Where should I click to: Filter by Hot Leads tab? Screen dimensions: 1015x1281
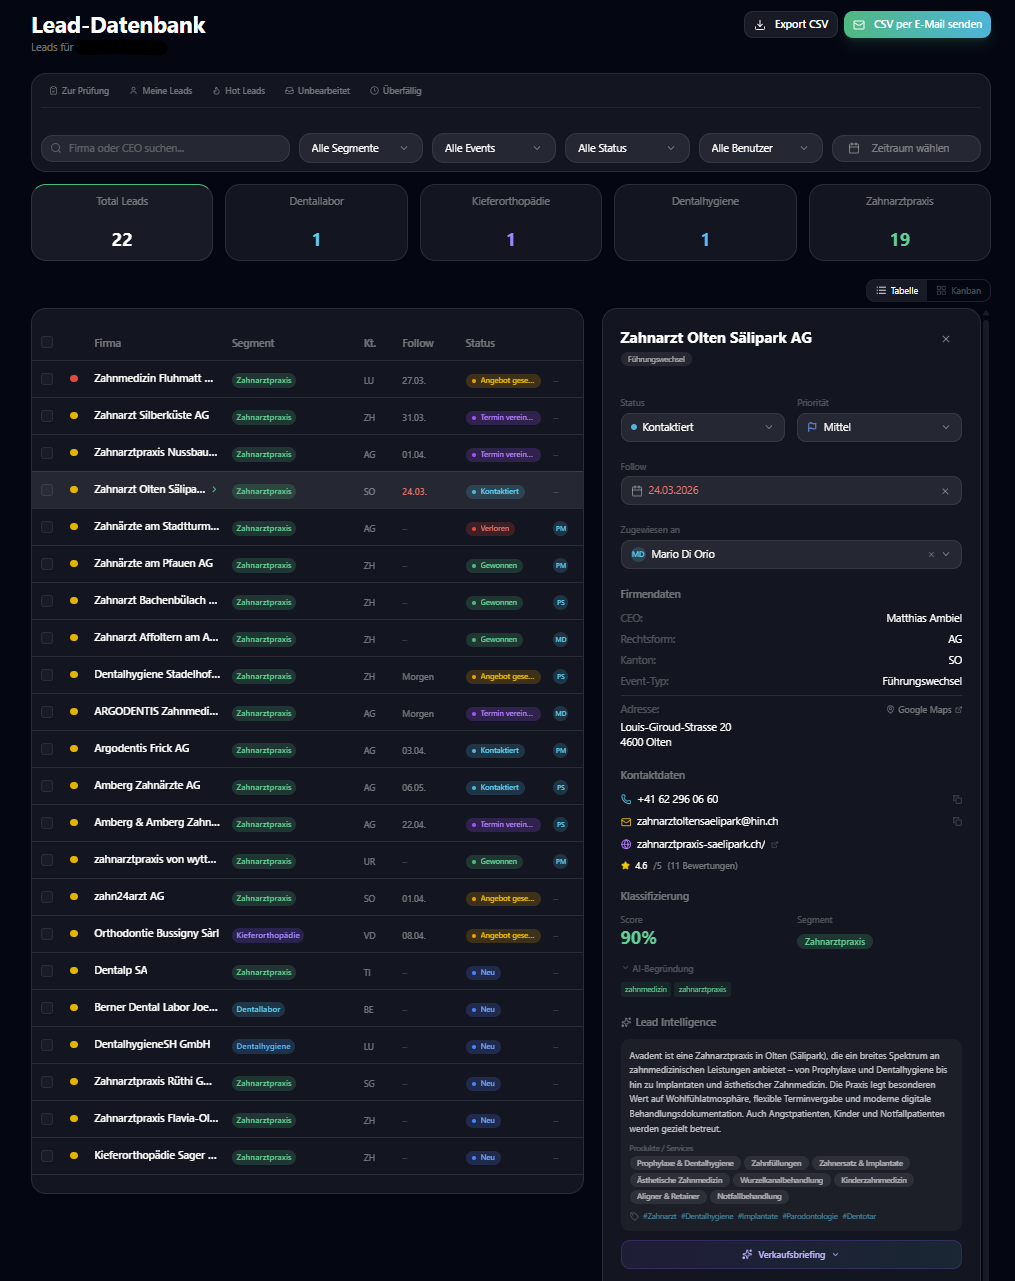(238, 91)
